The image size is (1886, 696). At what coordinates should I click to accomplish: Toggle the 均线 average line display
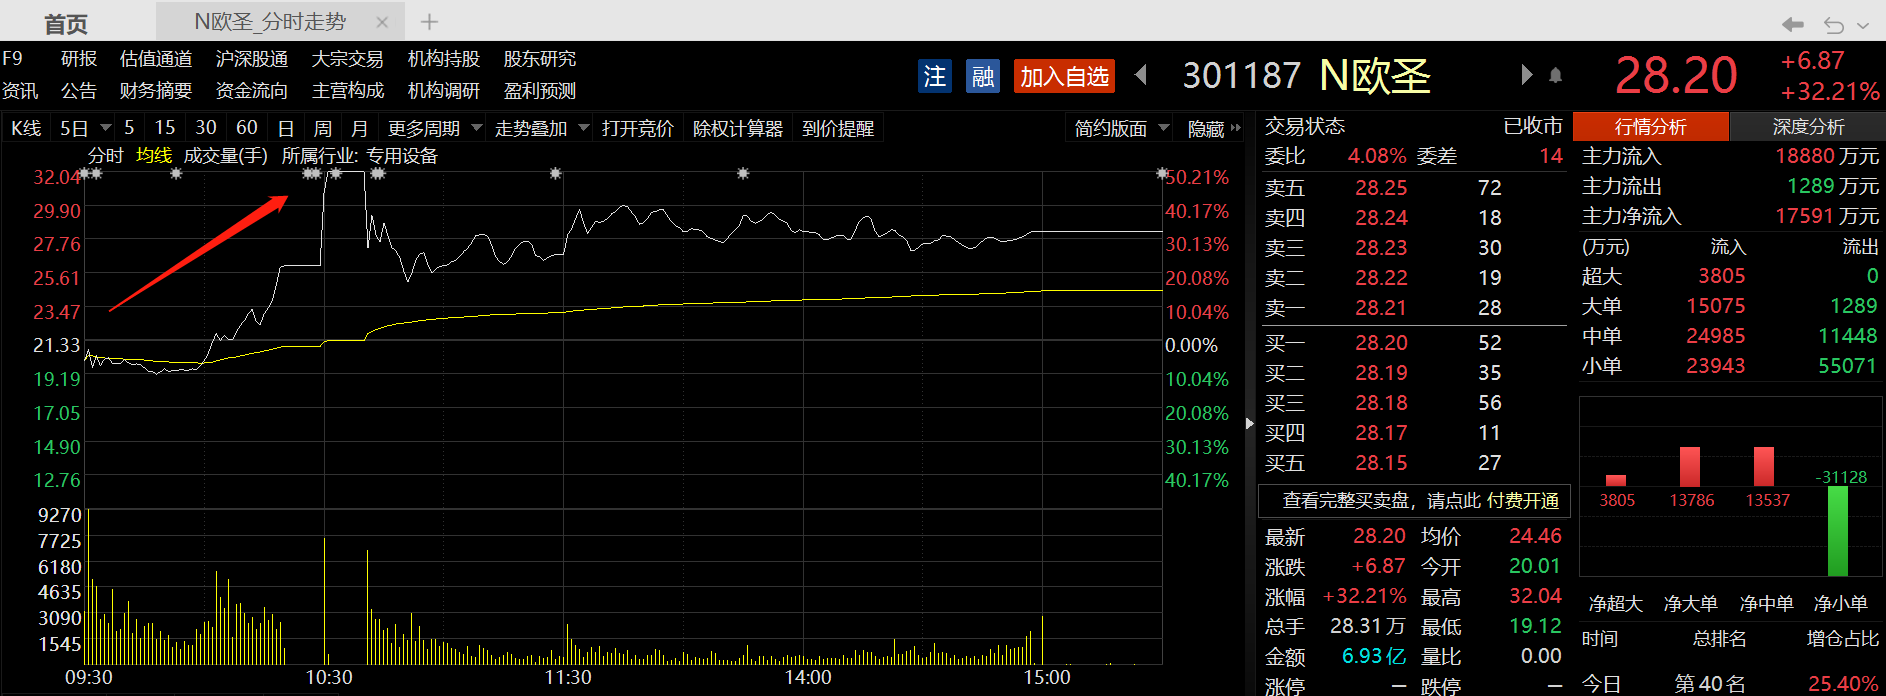click(x=154, y=156)
